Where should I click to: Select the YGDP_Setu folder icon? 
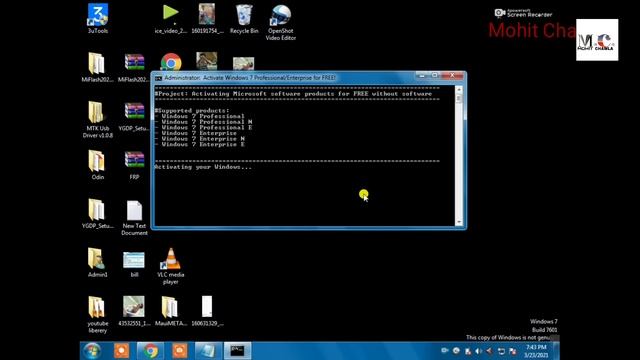98,213
